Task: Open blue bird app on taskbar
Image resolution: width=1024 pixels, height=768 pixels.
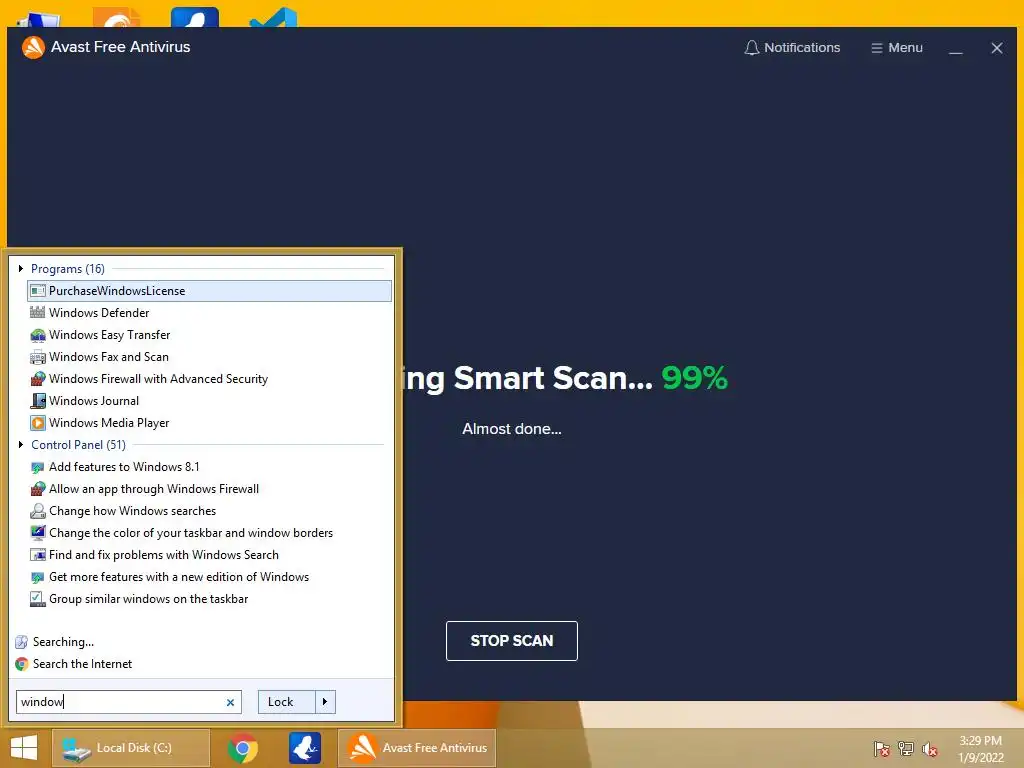Action: click(305, 748)
